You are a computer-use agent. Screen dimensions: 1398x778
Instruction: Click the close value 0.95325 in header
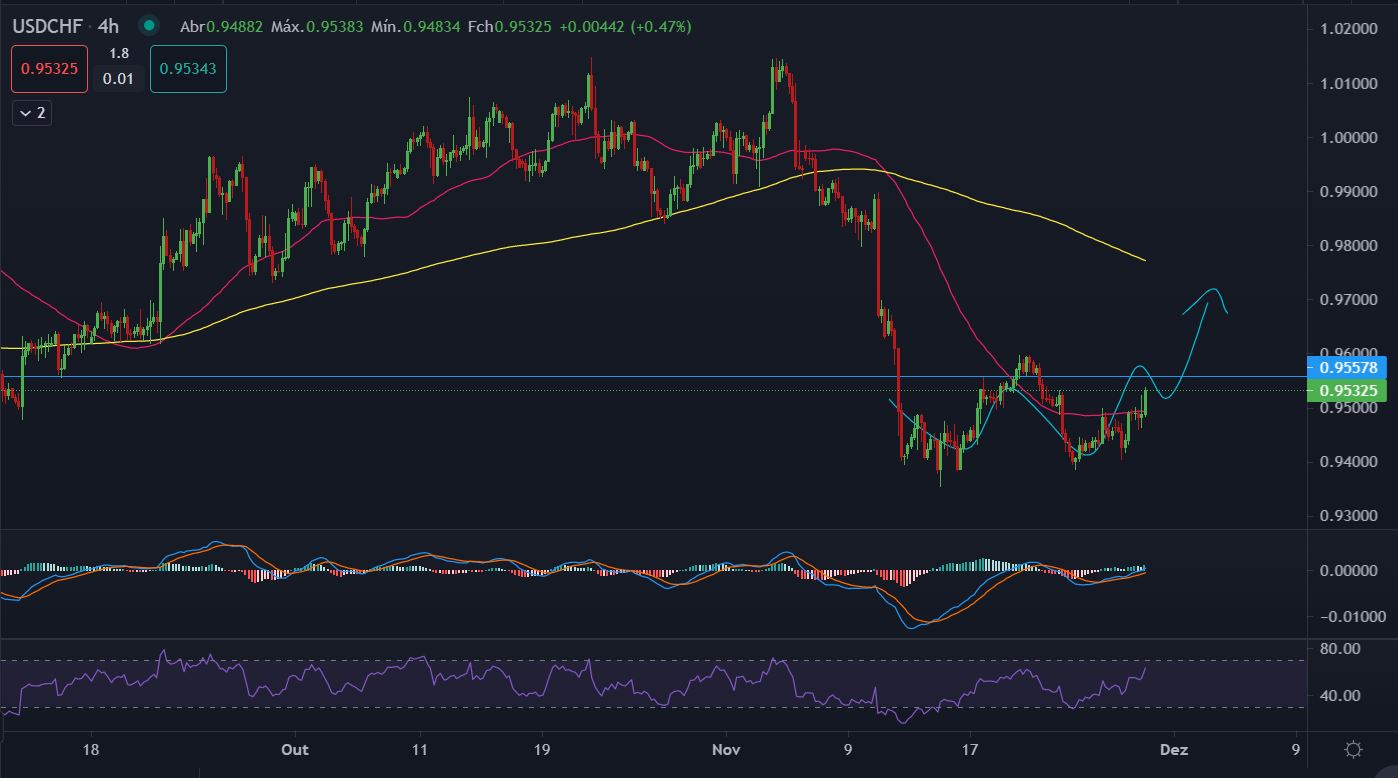[x=524, y=26]
